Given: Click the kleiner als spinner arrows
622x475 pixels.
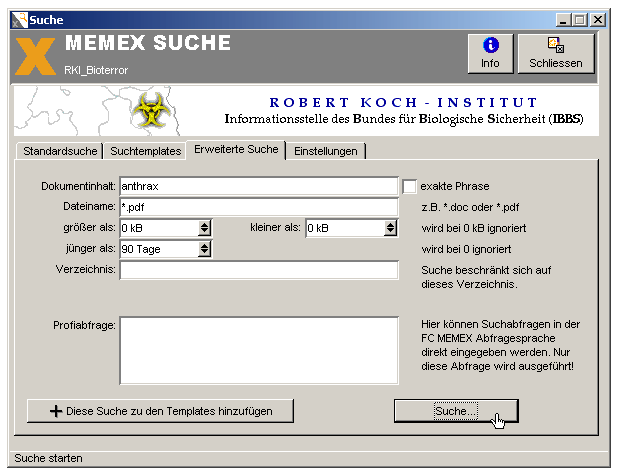Looking at the screenshot, I should (390, 228).
